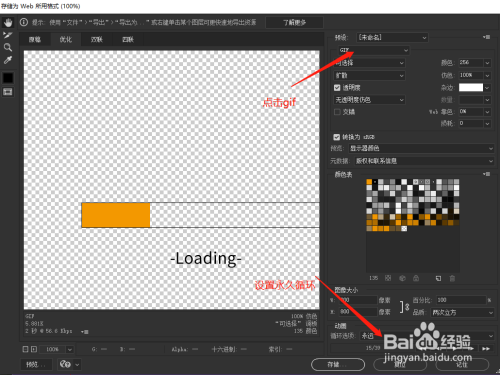Open the 仿色 100% dropdown arrow
Screen dimensions: 500x375
487,75
